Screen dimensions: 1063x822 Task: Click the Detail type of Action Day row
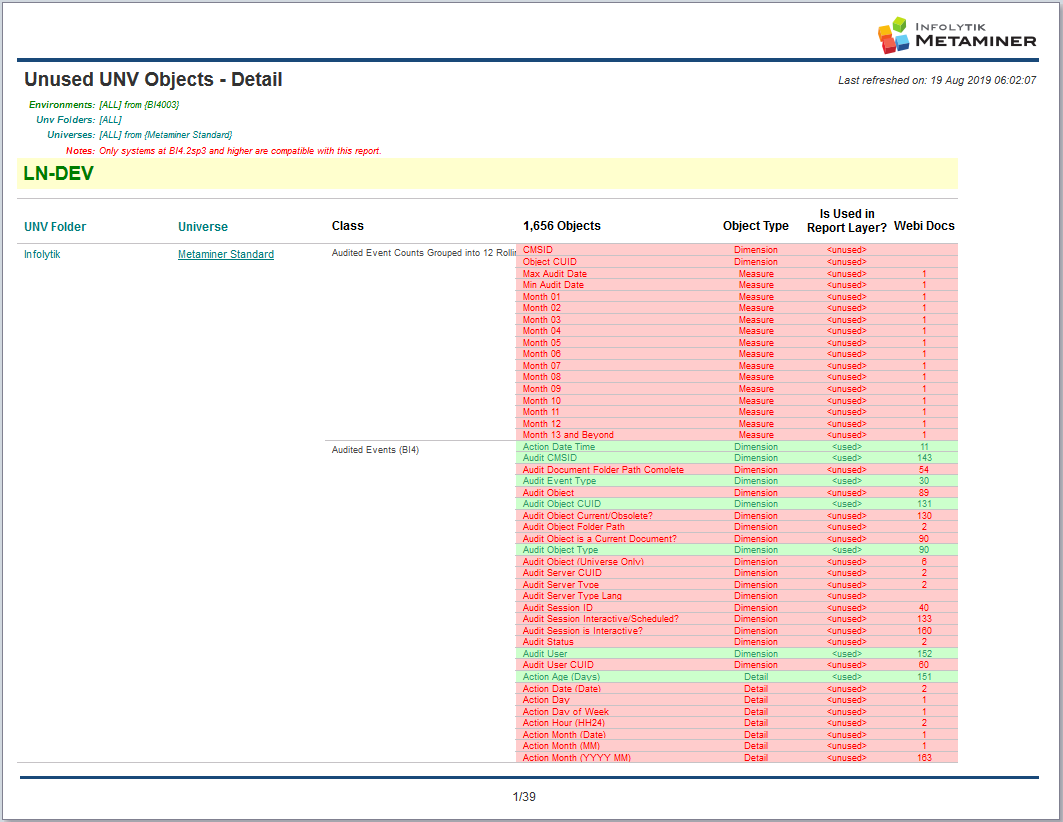click(x=756, y=700)
